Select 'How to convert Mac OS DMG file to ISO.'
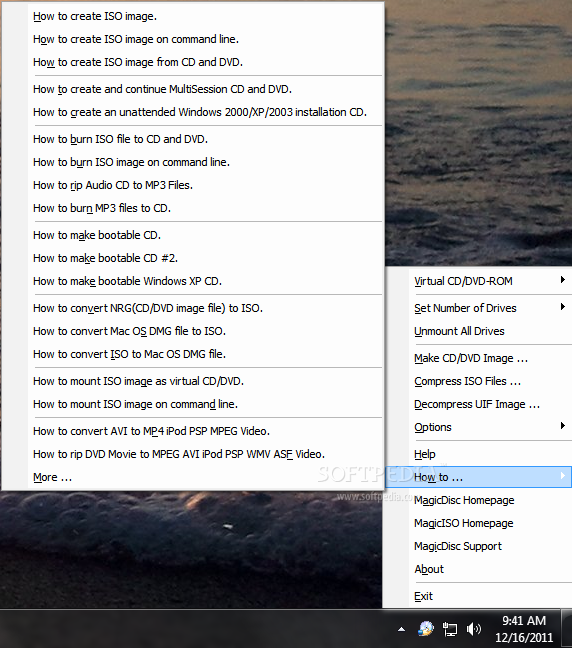The image size is (572, 648). [x=193, y=331]
